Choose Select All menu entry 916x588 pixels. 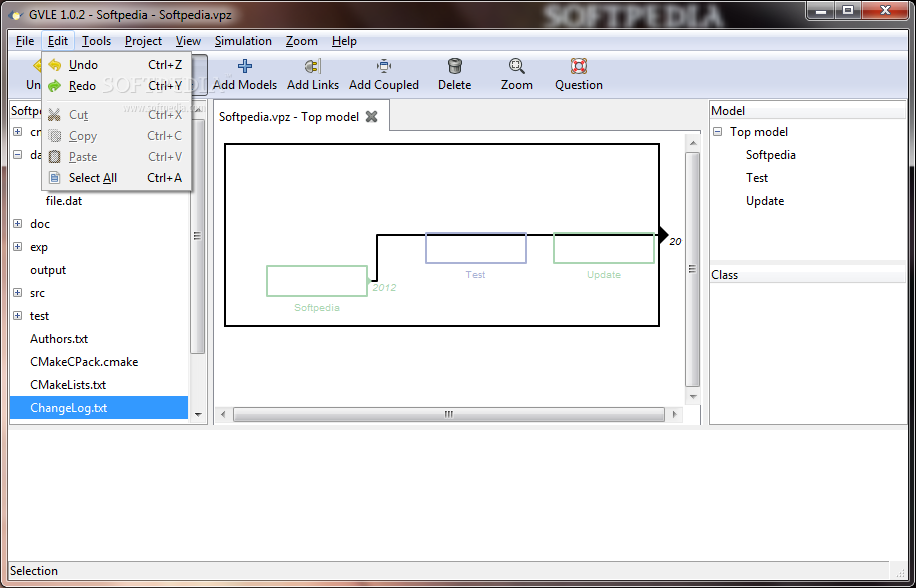click(116, 178)
